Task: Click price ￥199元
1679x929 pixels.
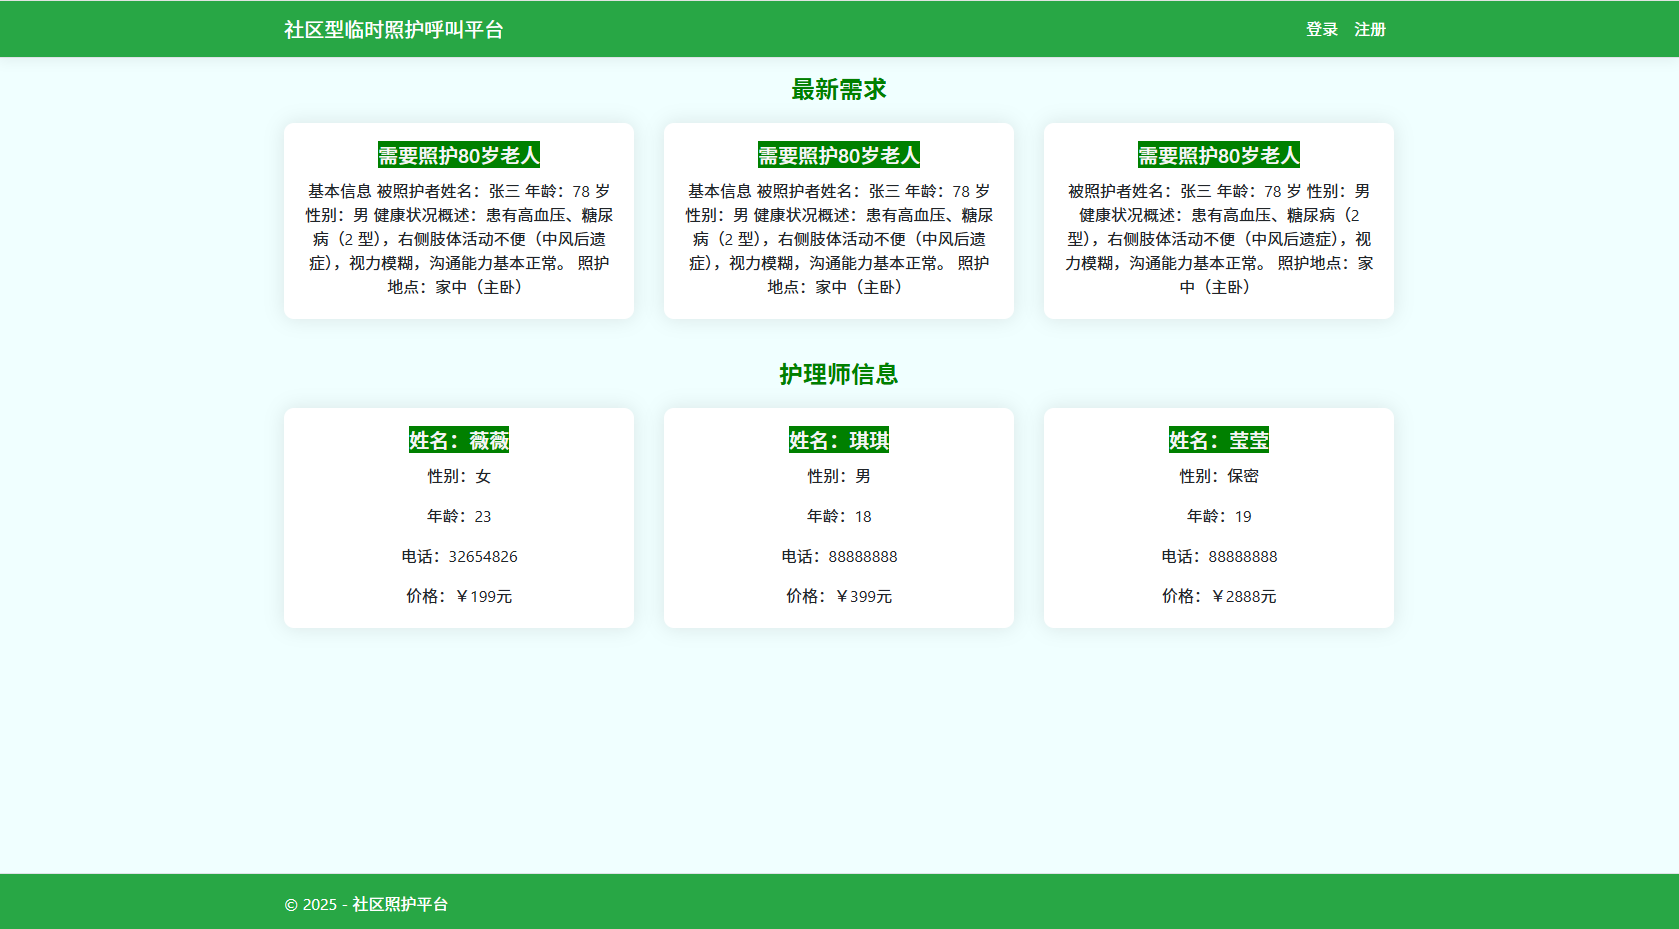Action: pyautogui.click(x=483, y=596)
